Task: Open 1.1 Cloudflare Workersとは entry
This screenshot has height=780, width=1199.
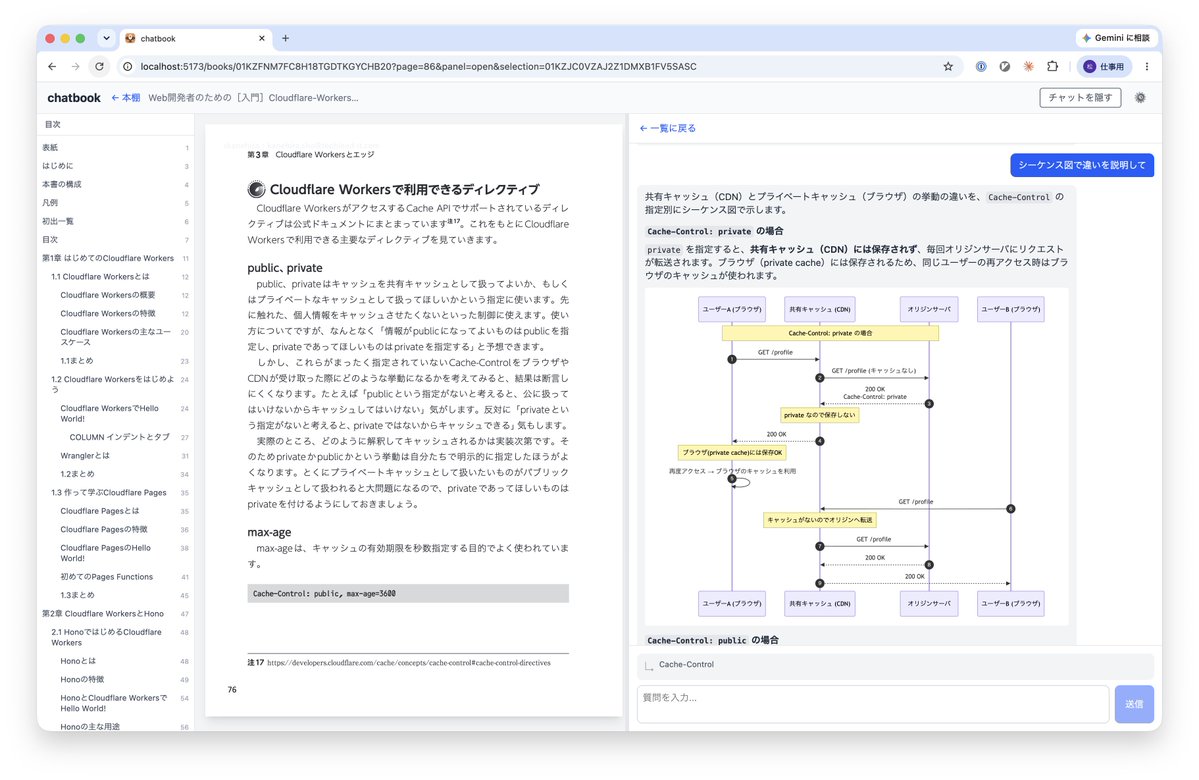Action: coord(115,277)
